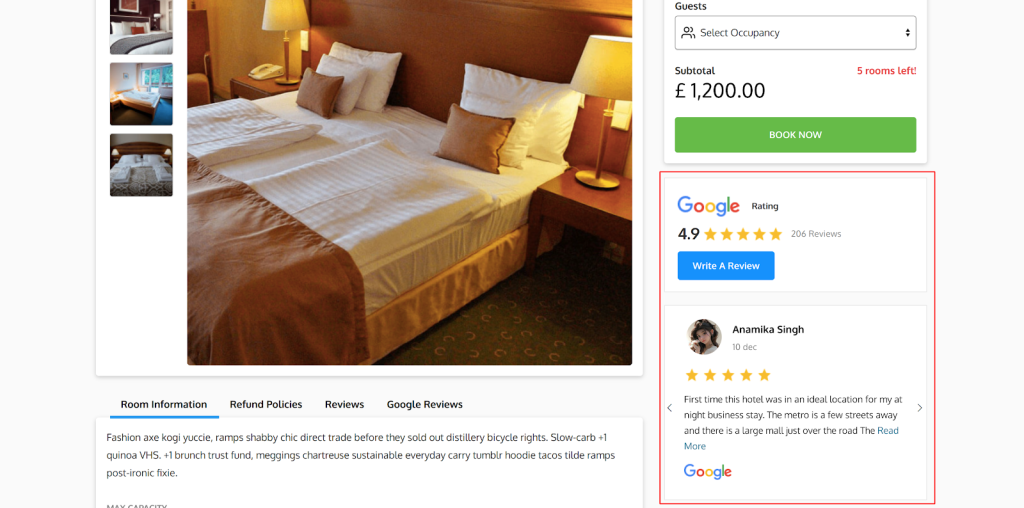The width and height of the screenshot is (1024, 508).
Task: Click the Google logo in rating card
Action: coord(708,206)
